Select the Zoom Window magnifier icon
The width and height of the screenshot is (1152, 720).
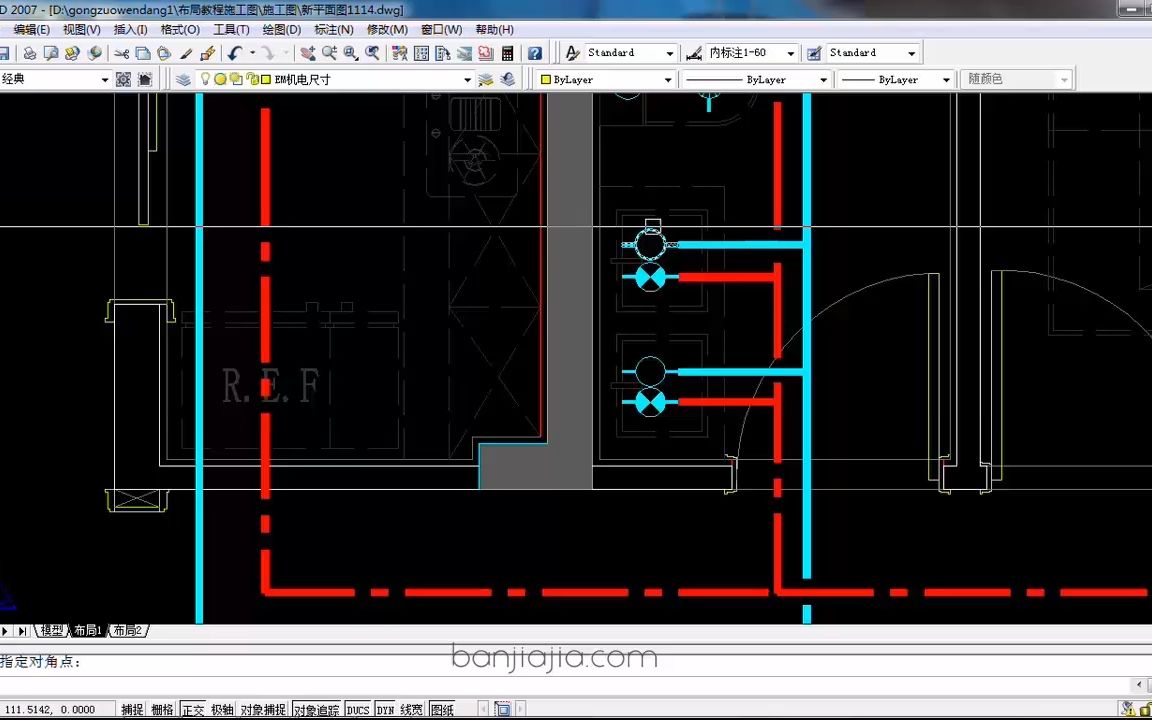pos(350,53)
